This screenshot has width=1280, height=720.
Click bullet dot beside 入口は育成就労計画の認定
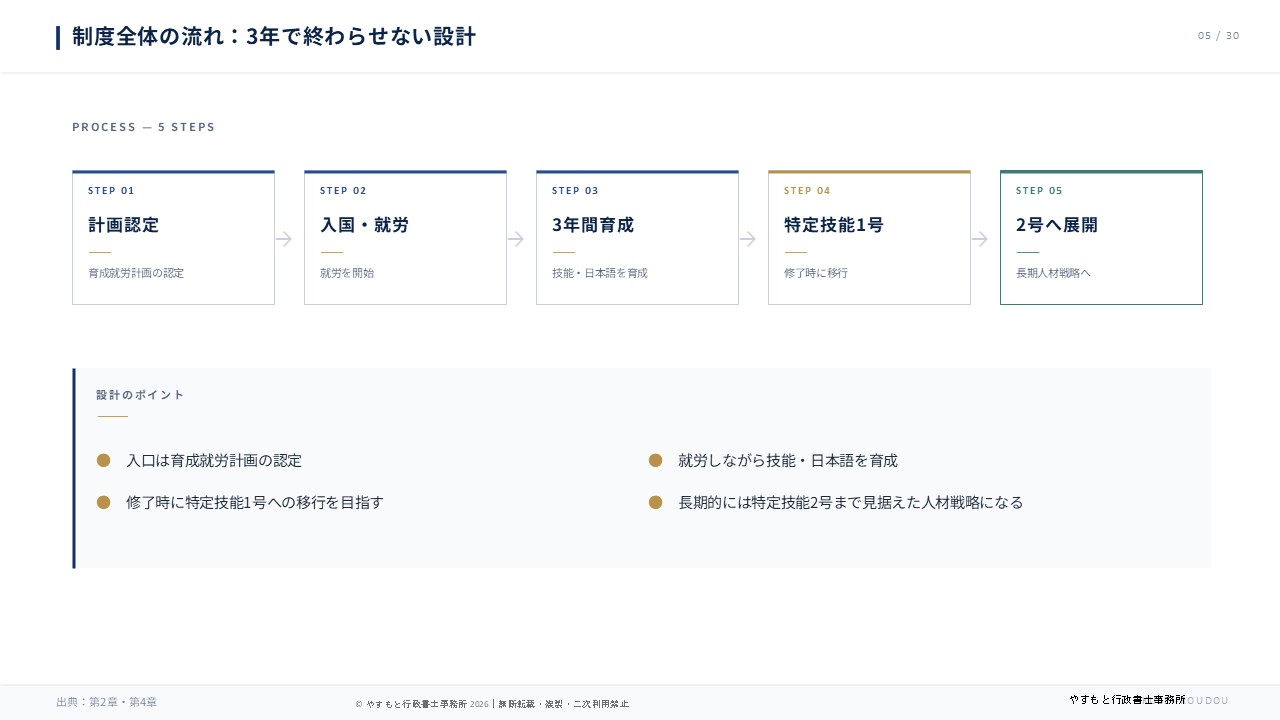(x=103, y=460)
